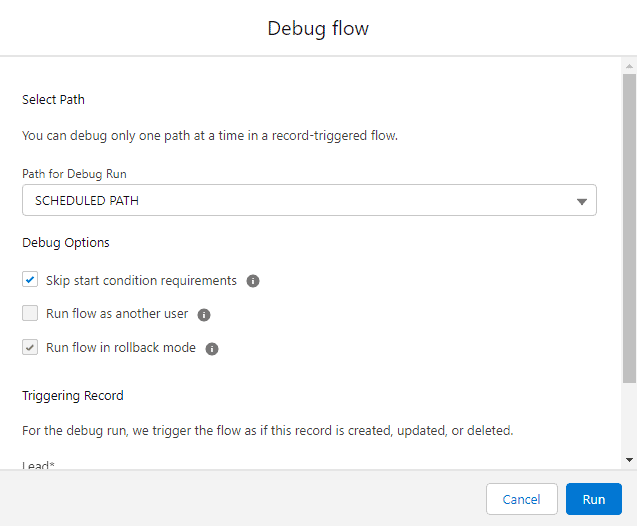Image resolution: width=637 pixels, height=526 pixels.
Task: Click scrollbar up arrow at top
Action: click(628, 67)
